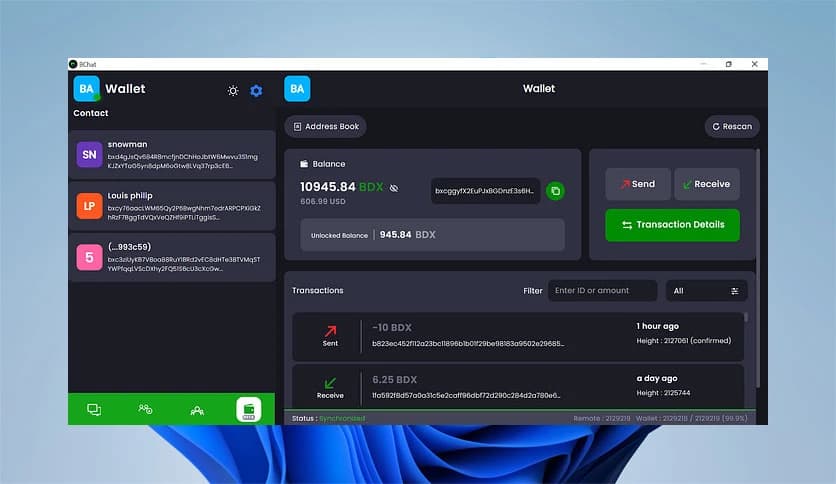This screenshot has height=484, width=836.
Task: Open Transaction Details
Action: (x=672, y=225)
